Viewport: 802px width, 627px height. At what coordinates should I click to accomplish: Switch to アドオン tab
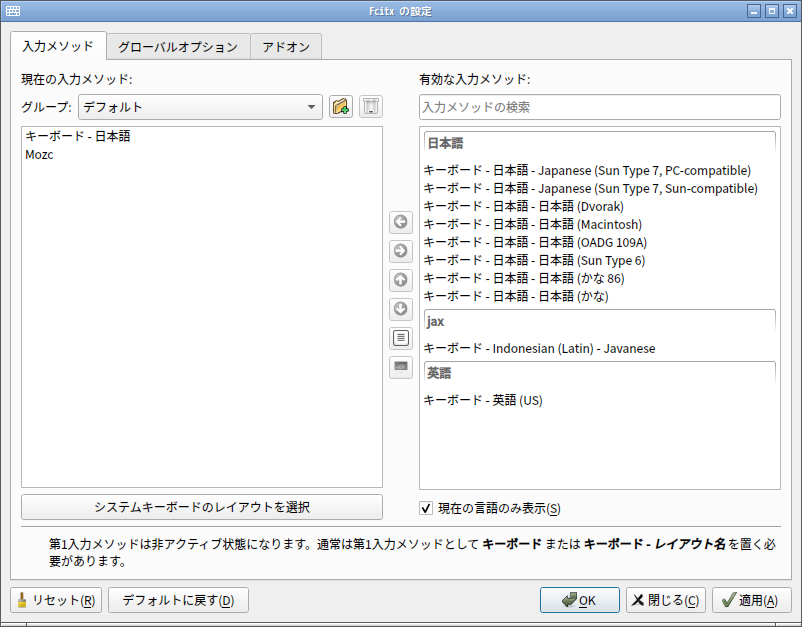(286, 47)
